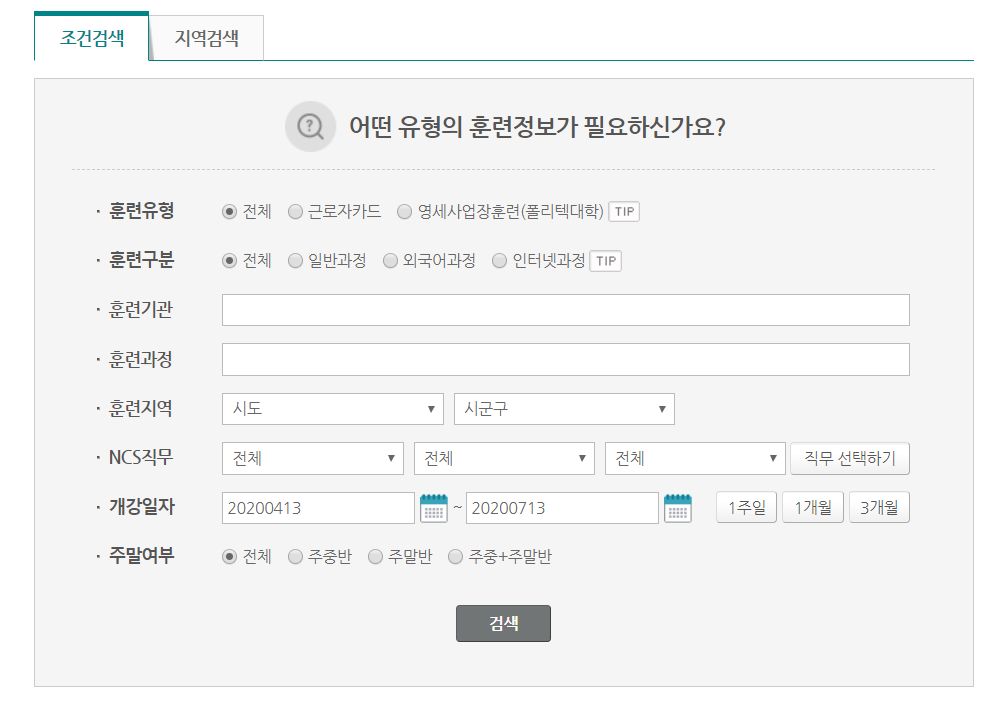Select the 주말반 radio option
Screen dimensions: 998x727
(376, 557)
